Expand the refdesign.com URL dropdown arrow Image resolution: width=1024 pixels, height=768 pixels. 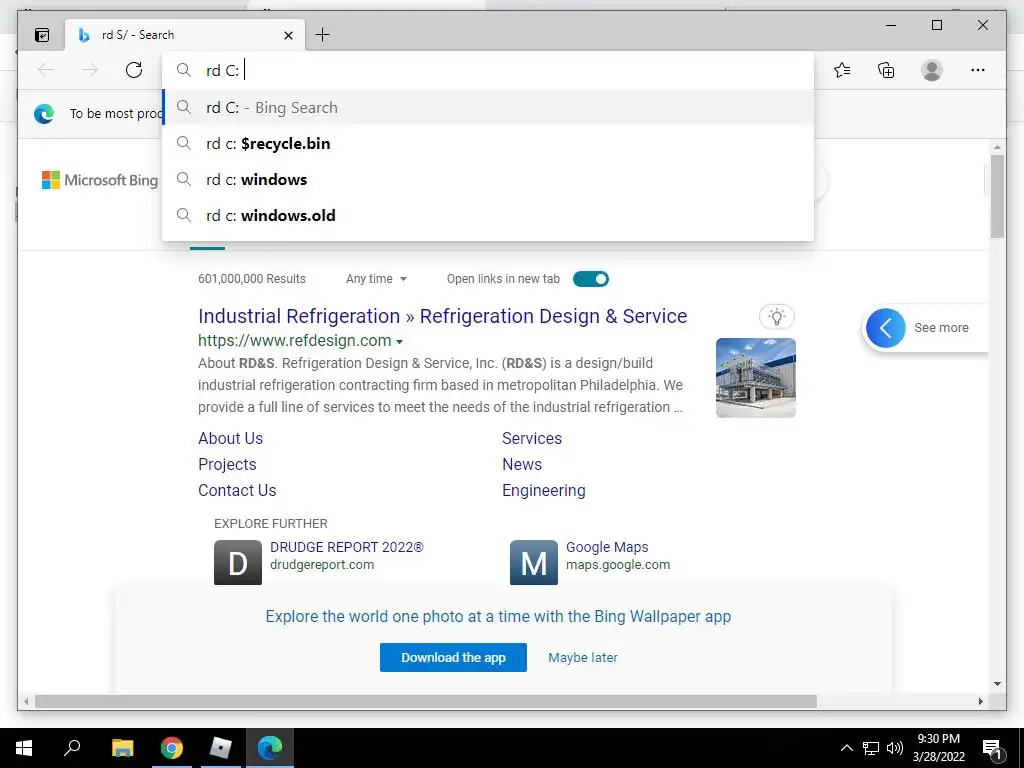pos(400,342)
